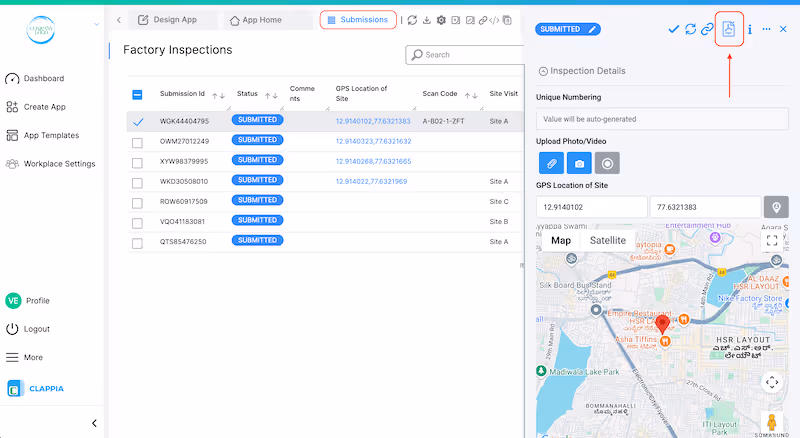Copy submission link in detail panel
The image size is (800, 438).
pos(707,29)
